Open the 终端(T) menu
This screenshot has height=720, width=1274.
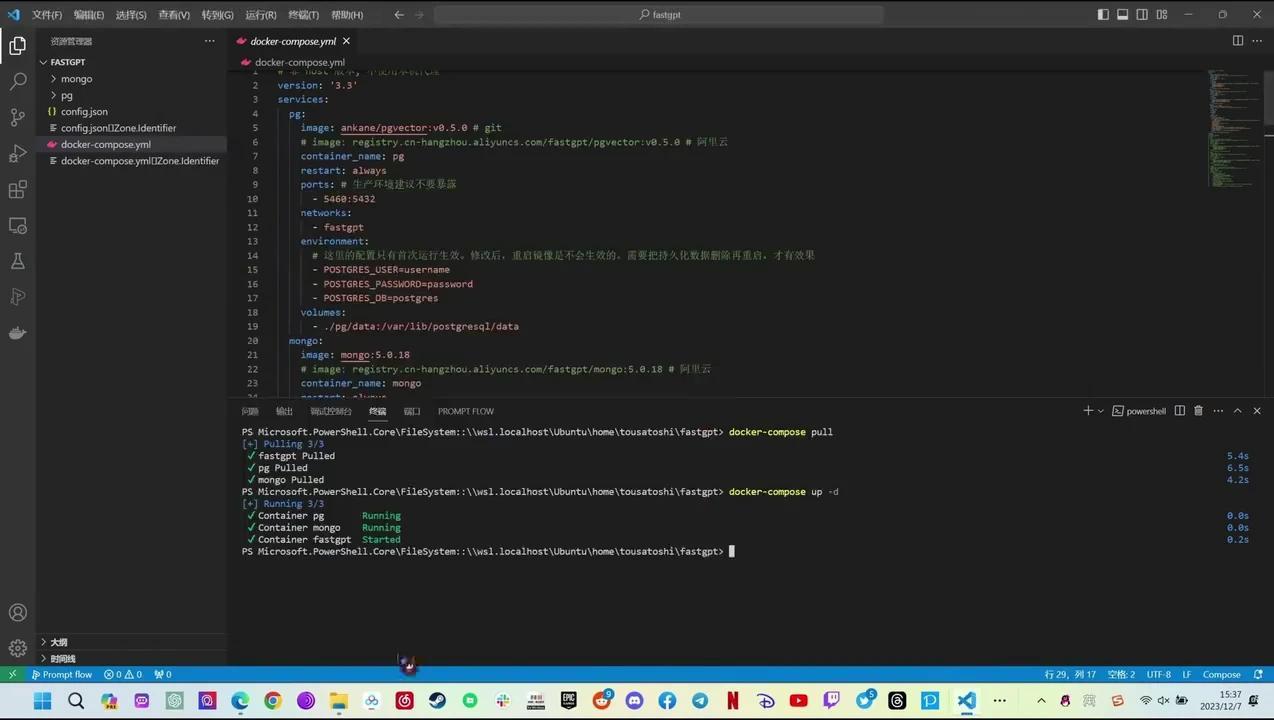tap(303, 15)
